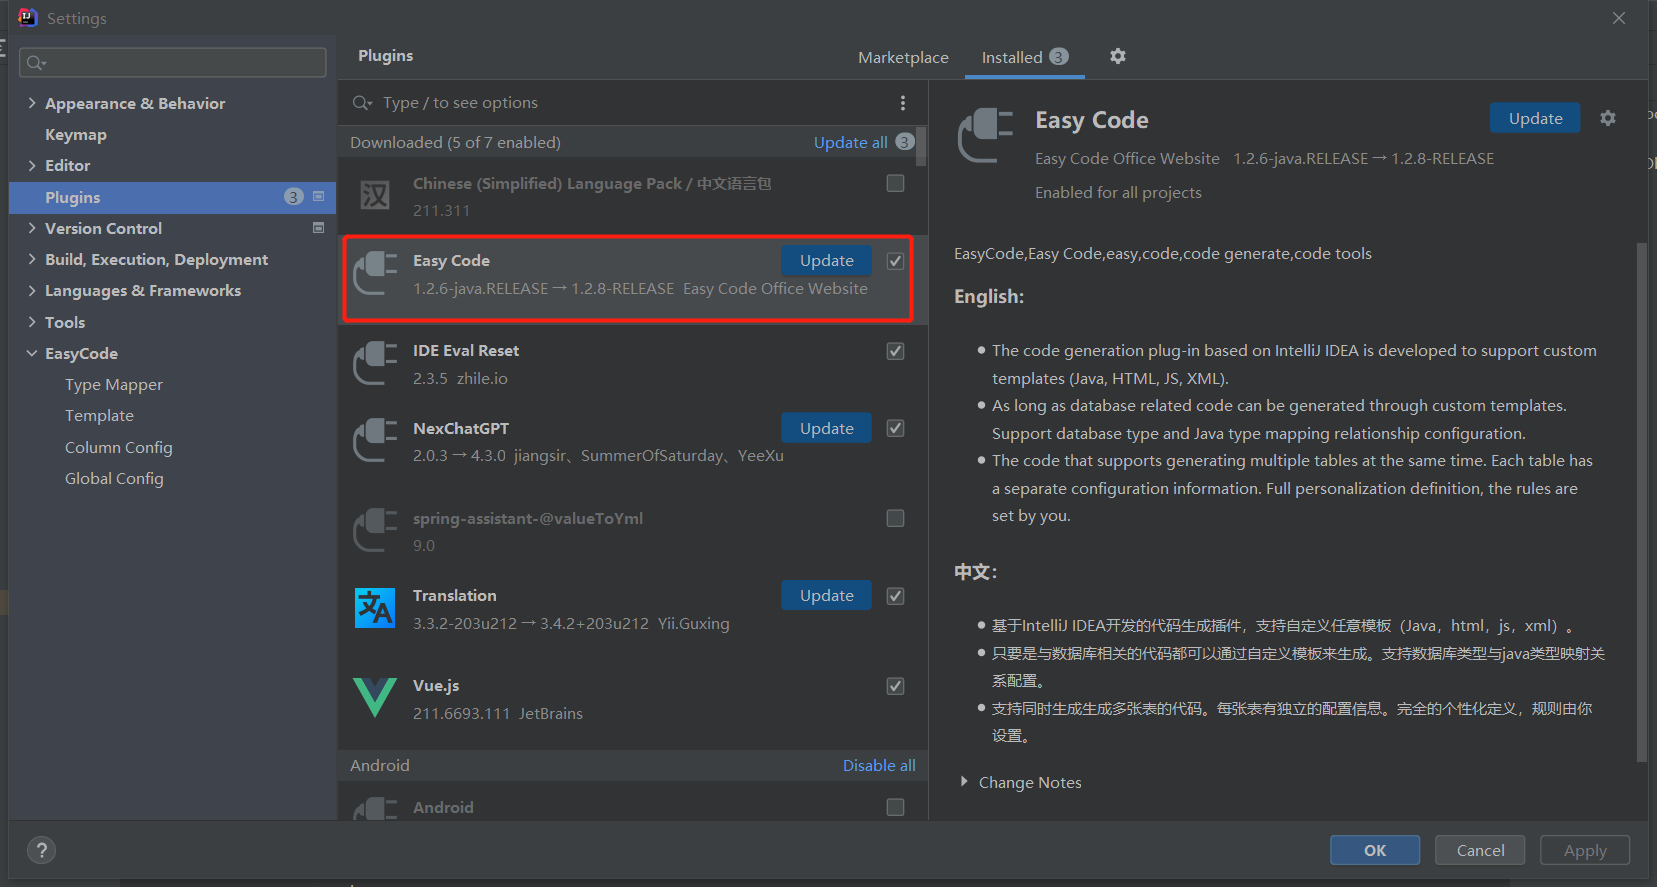Viewport: 1657px width, 887px height.
Task: Open the Easy Code detail gear menu
Action: point(1608,118)
